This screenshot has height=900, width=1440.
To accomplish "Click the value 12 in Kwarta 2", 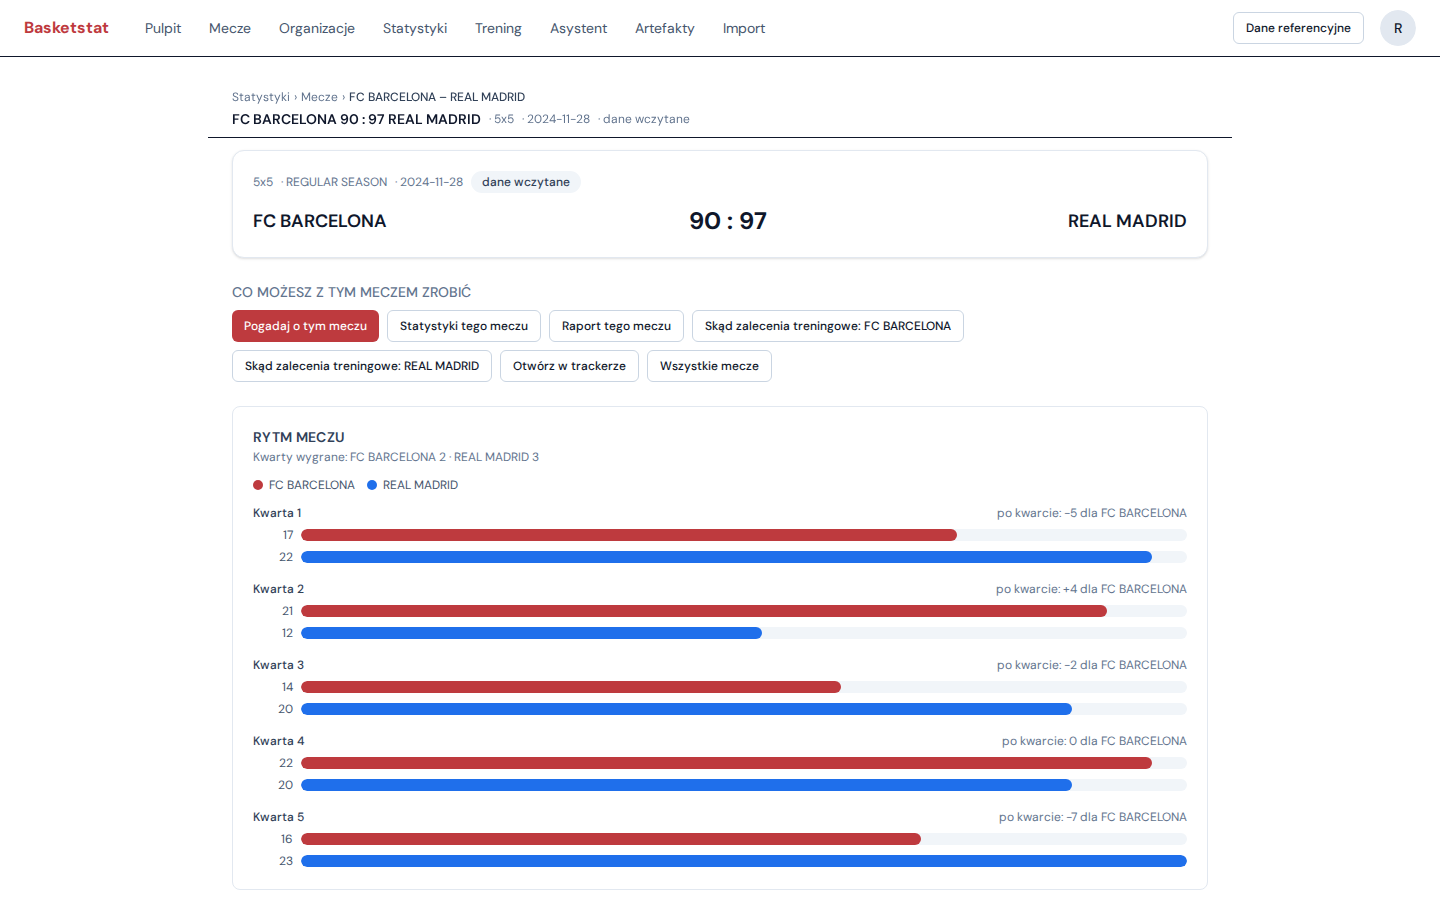I will [x=288, y=633].
